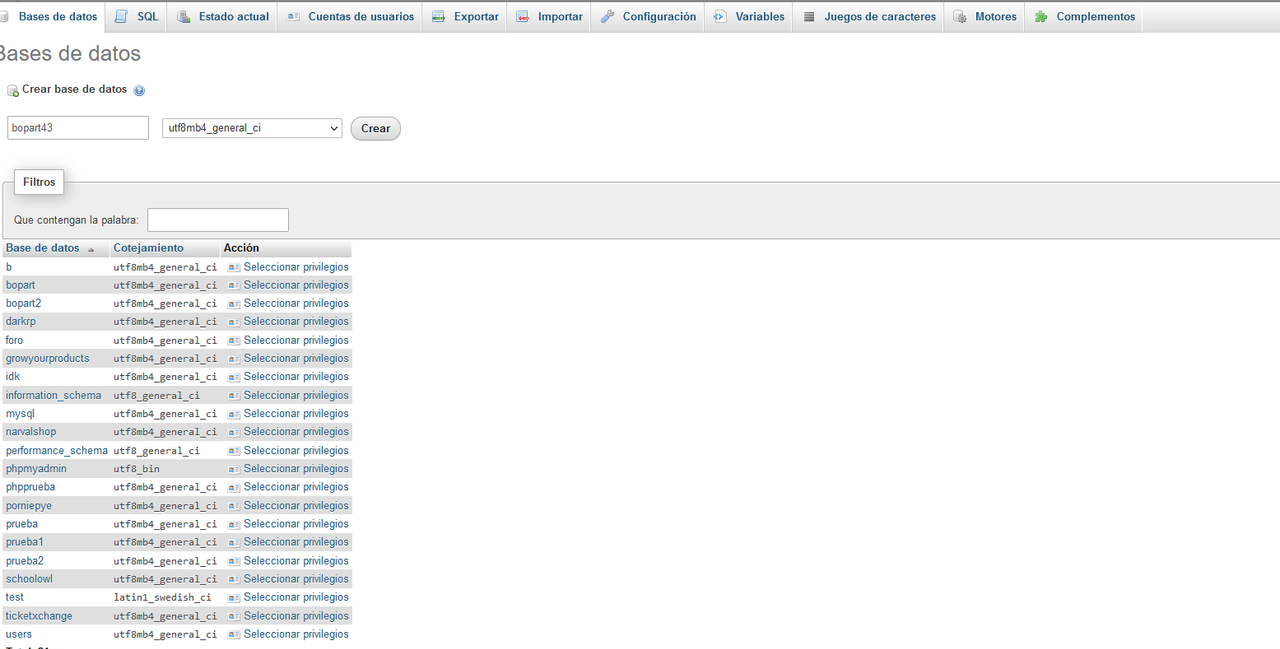Viewport: 1280px width, 649px height.
Task: Click the help icon beside Crear base de datos
Action: click(139, 90)
